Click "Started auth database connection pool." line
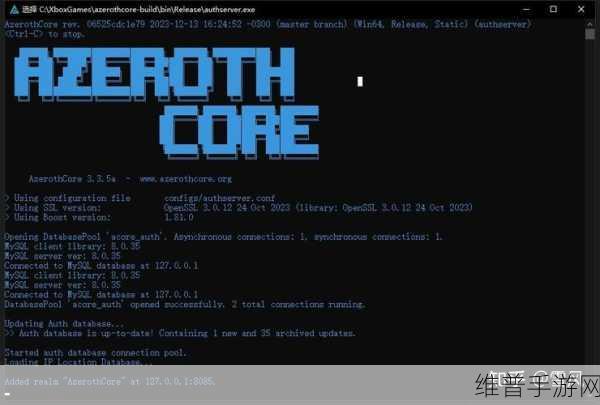600x405 pixels. (95, 353)
